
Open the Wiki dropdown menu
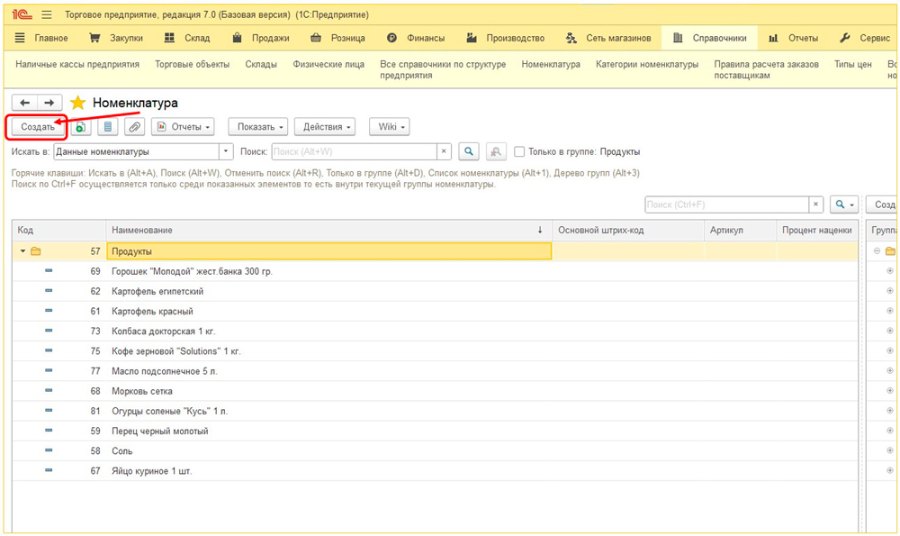click(x=390, y=127)
